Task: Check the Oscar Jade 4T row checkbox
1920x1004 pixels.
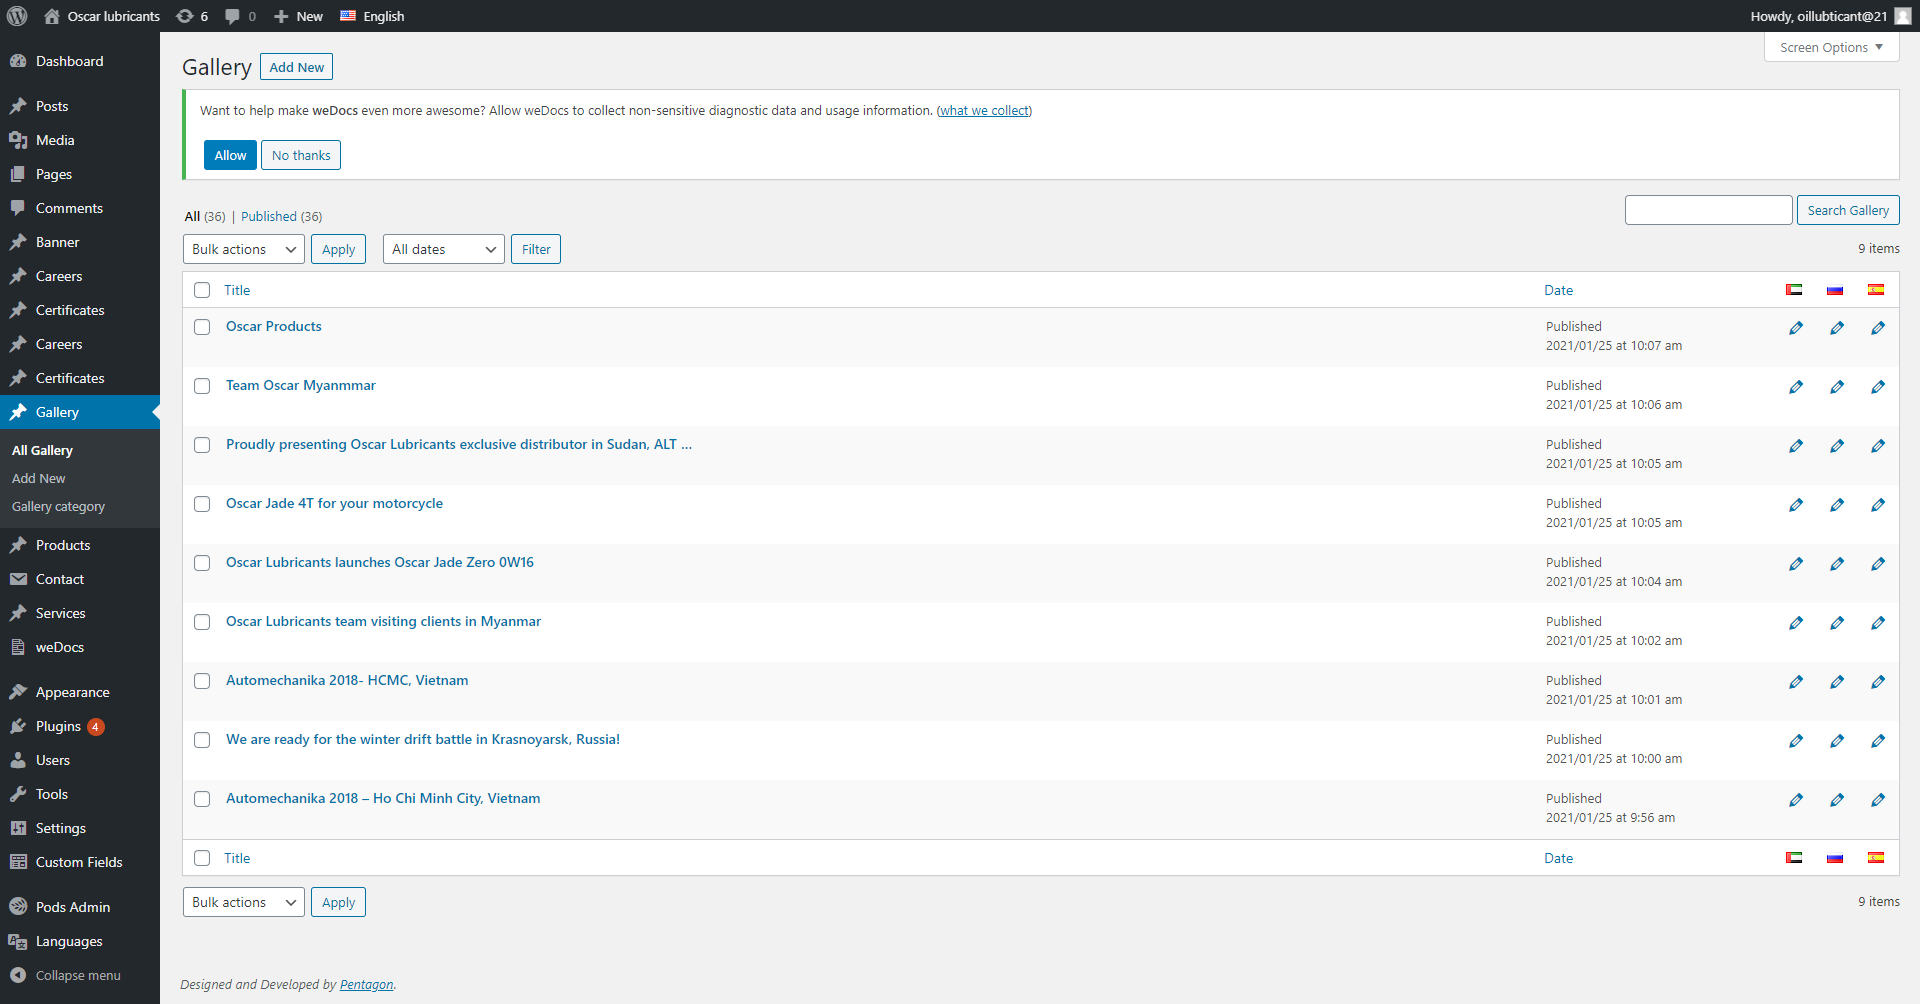Action: point(202,504)
